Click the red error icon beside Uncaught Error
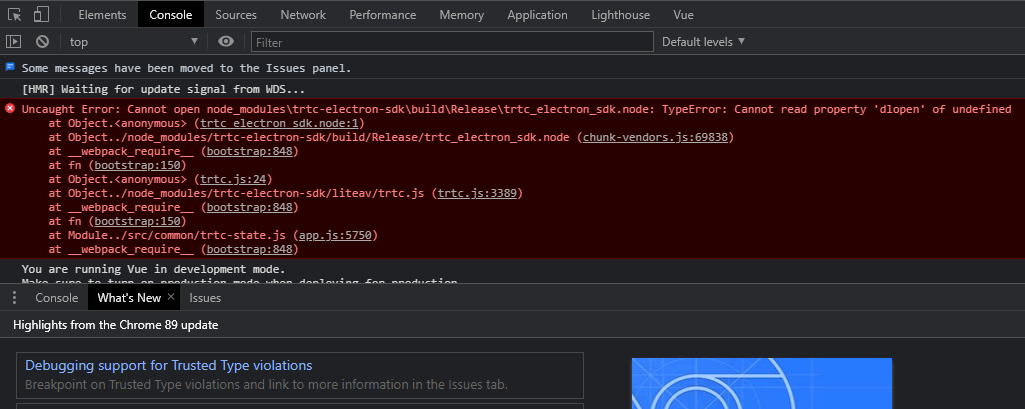 pyautogui.click(x=10, y=109)
